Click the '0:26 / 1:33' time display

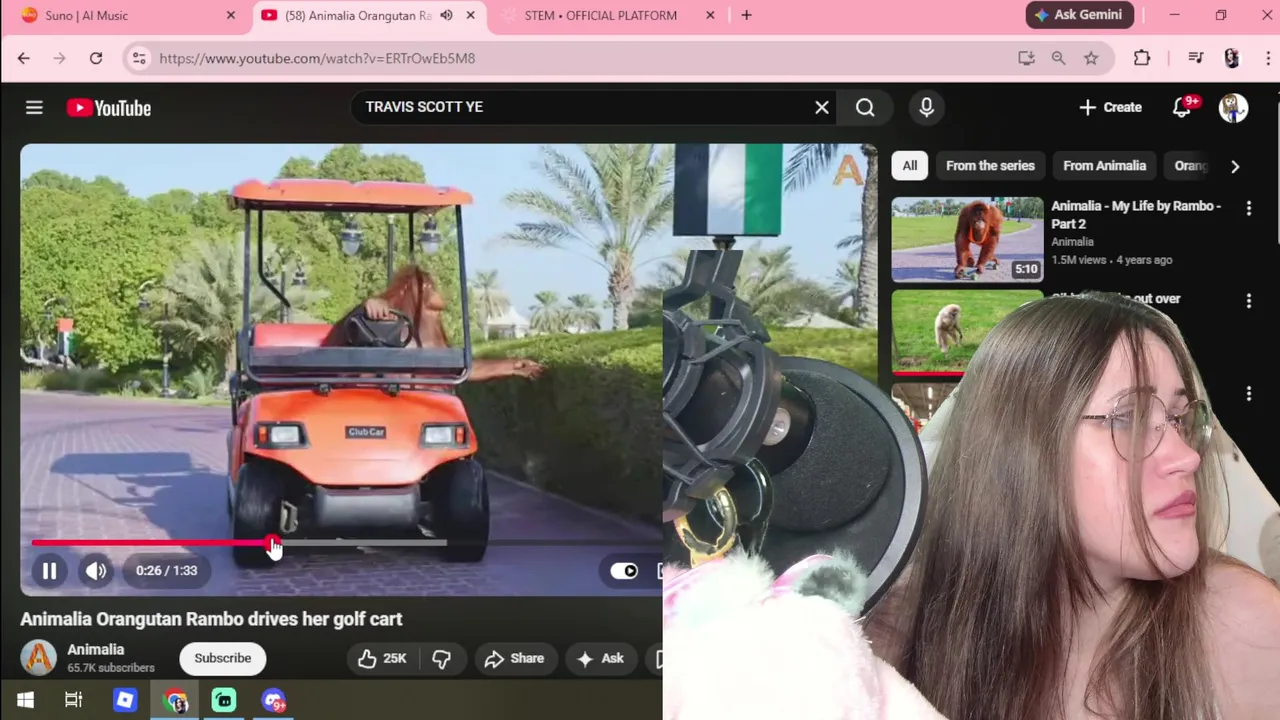click(166, 570)
